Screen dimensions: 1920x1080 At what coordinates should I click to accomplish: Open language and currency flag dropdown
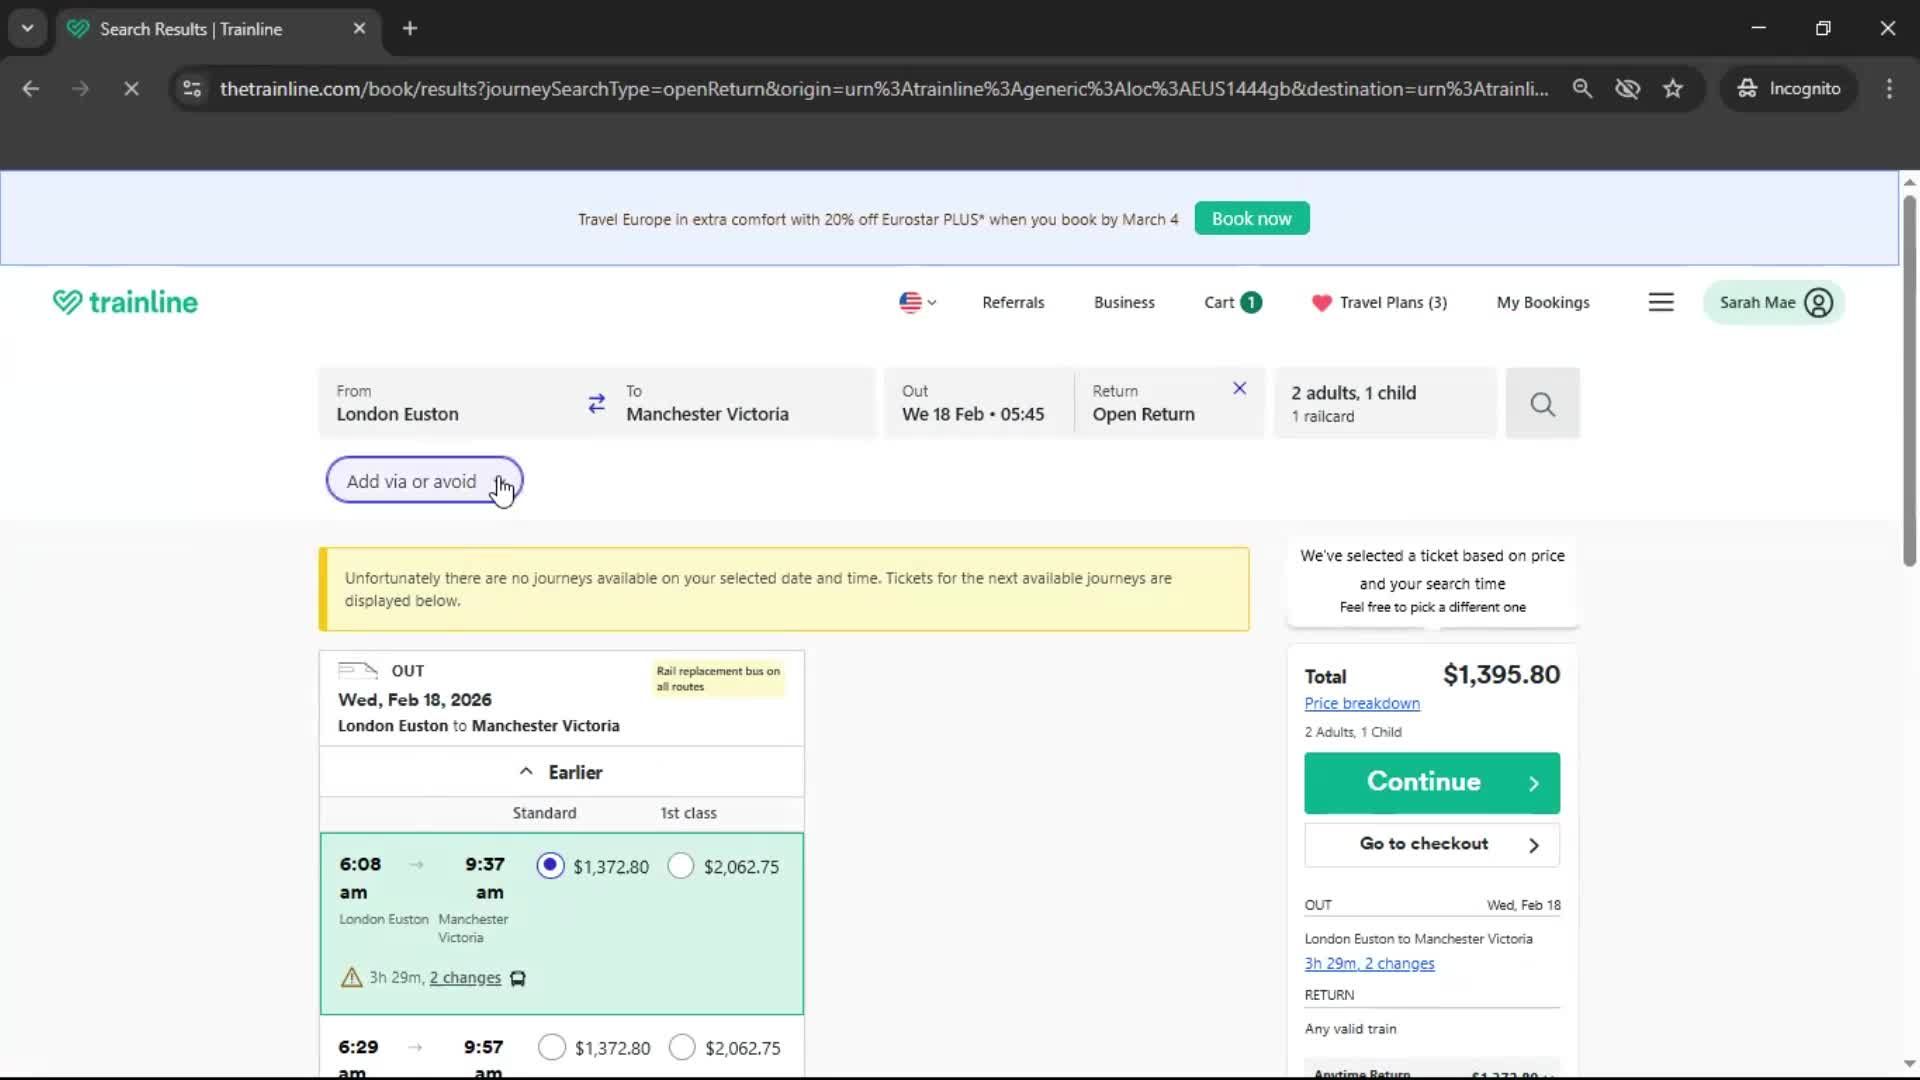point(917,302)
